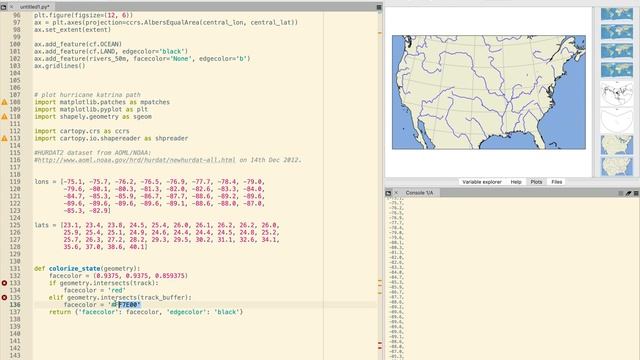
Task: Select the white outline world map thumbnail
Action: click(x=617, y=94)
